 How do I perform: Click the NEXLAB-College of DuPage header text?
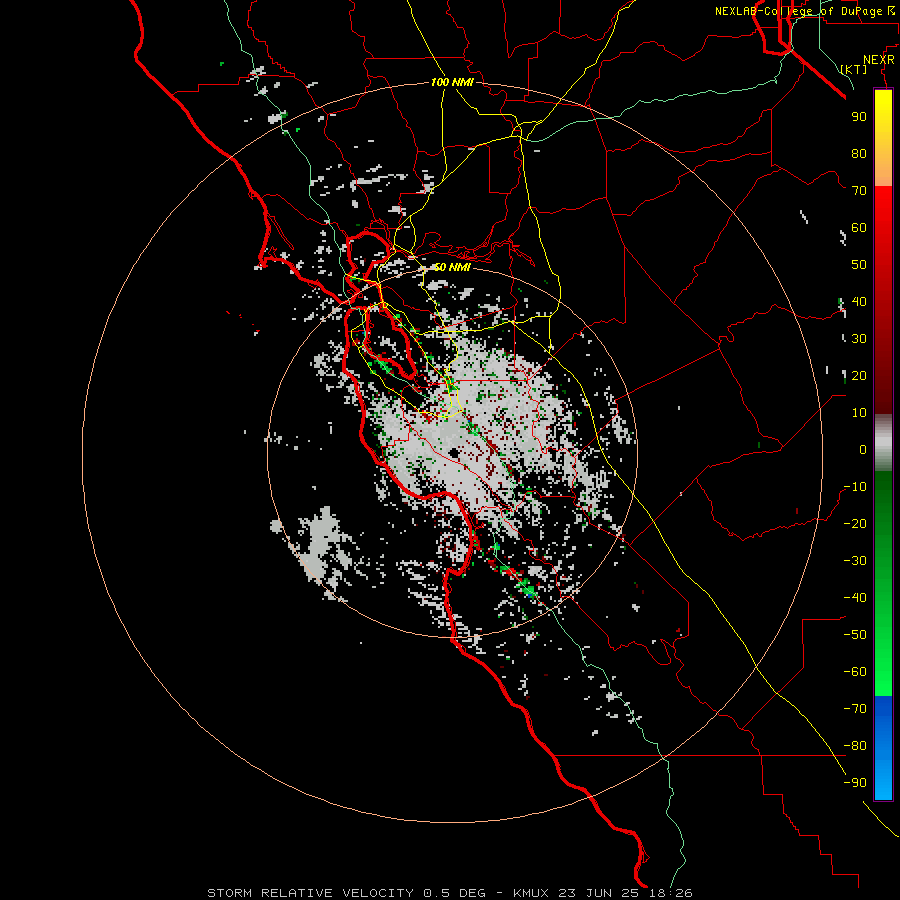coord(804,11)
